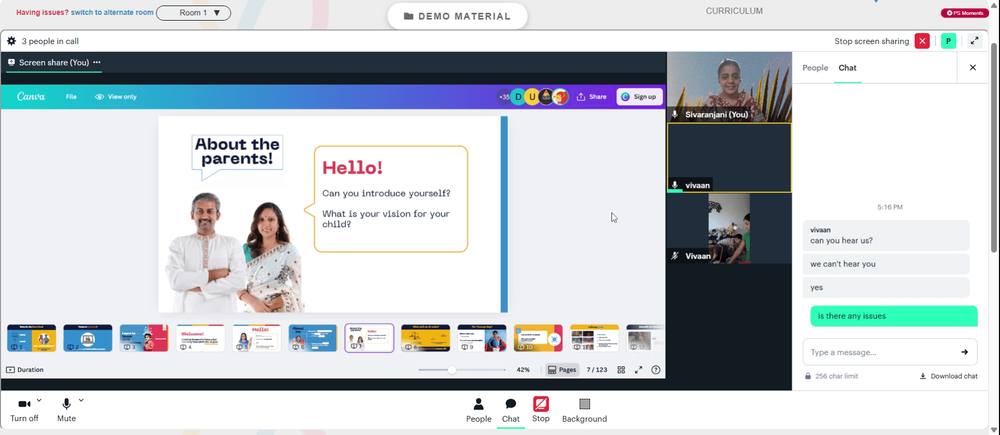Enter Canva fullscreen presentation icon
Screen dimensions: 1000x435
point(638,369)
